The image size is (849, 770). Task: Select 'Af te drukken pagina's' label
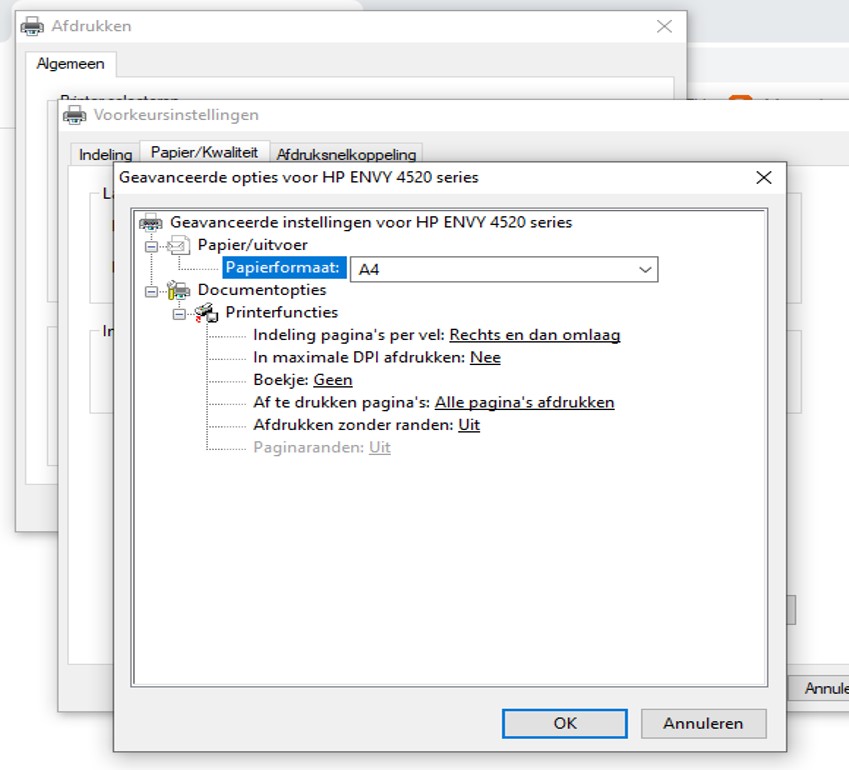[342, 402]
